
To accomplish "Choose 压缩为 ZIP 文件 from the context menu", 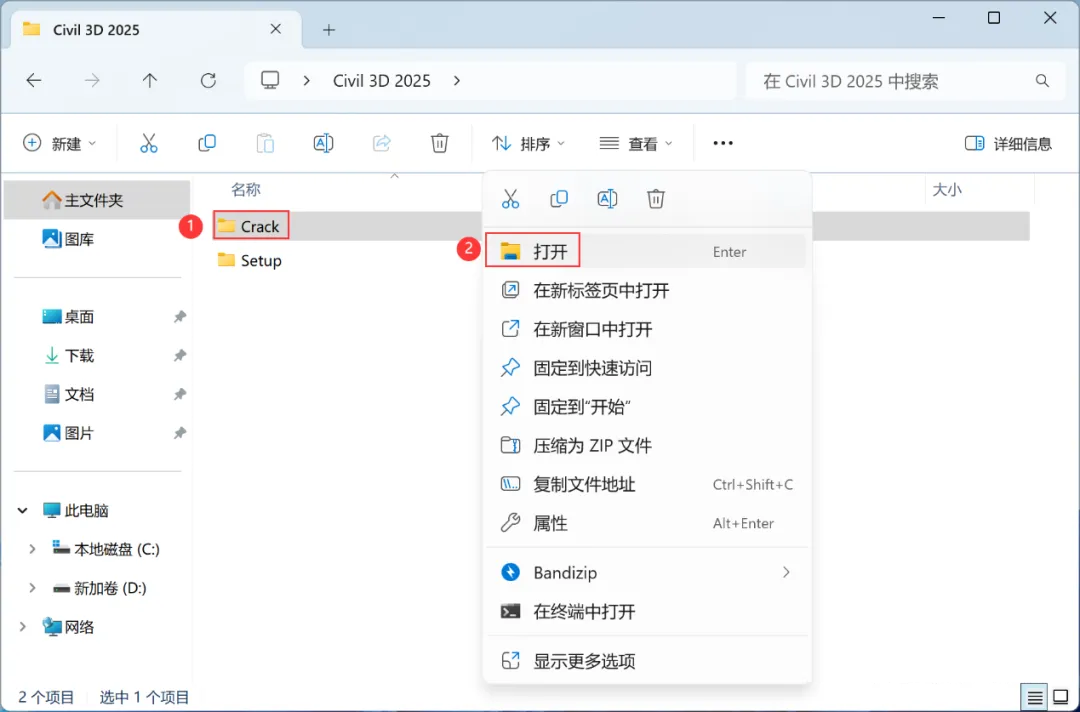I will (646, 446).
